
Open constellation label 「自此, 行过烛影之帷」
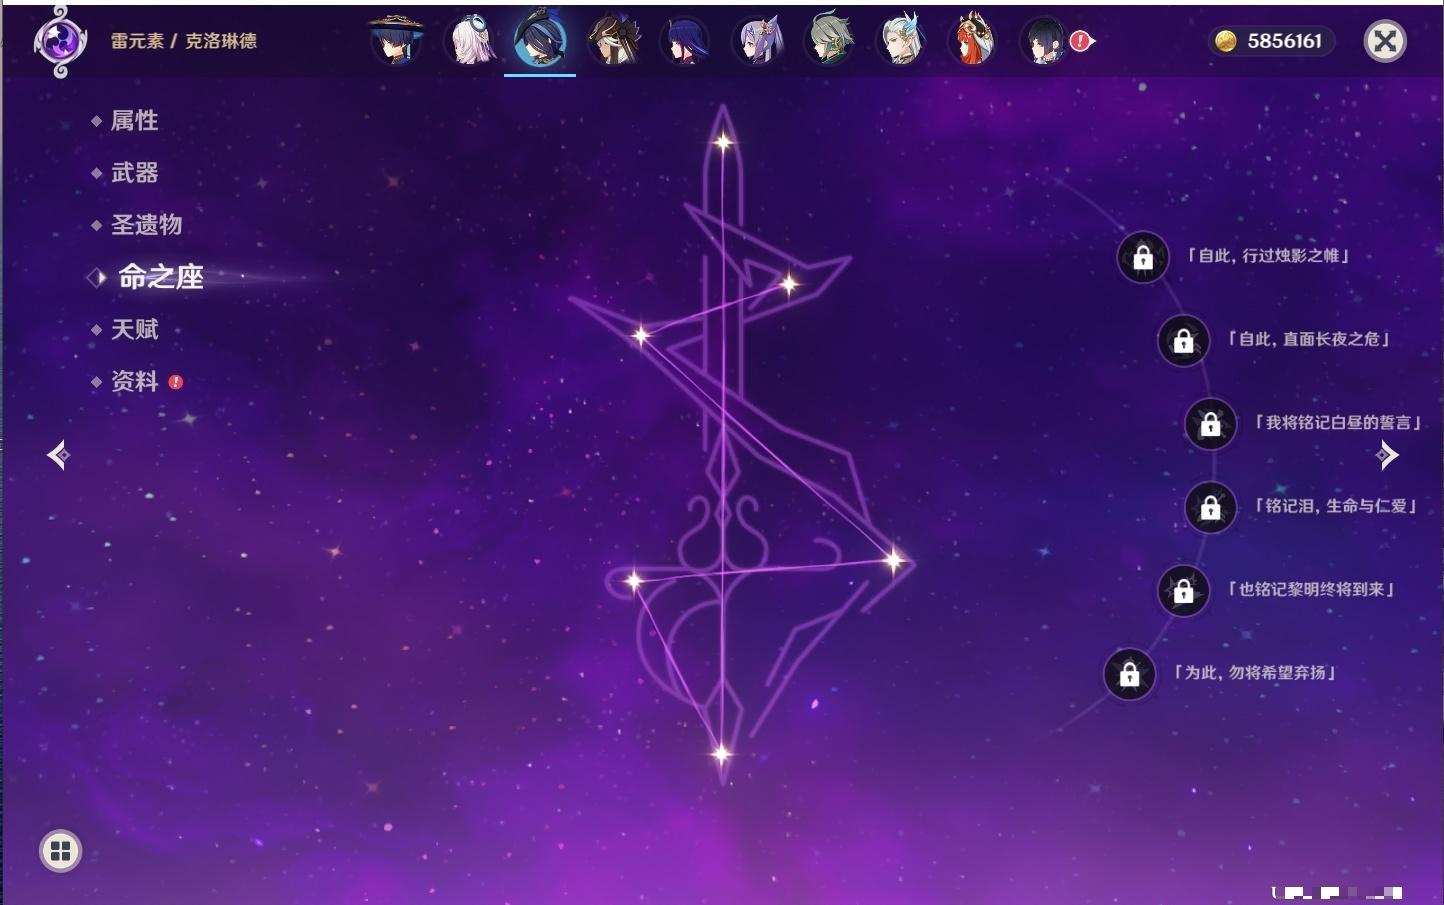(x=1268, y=256)
